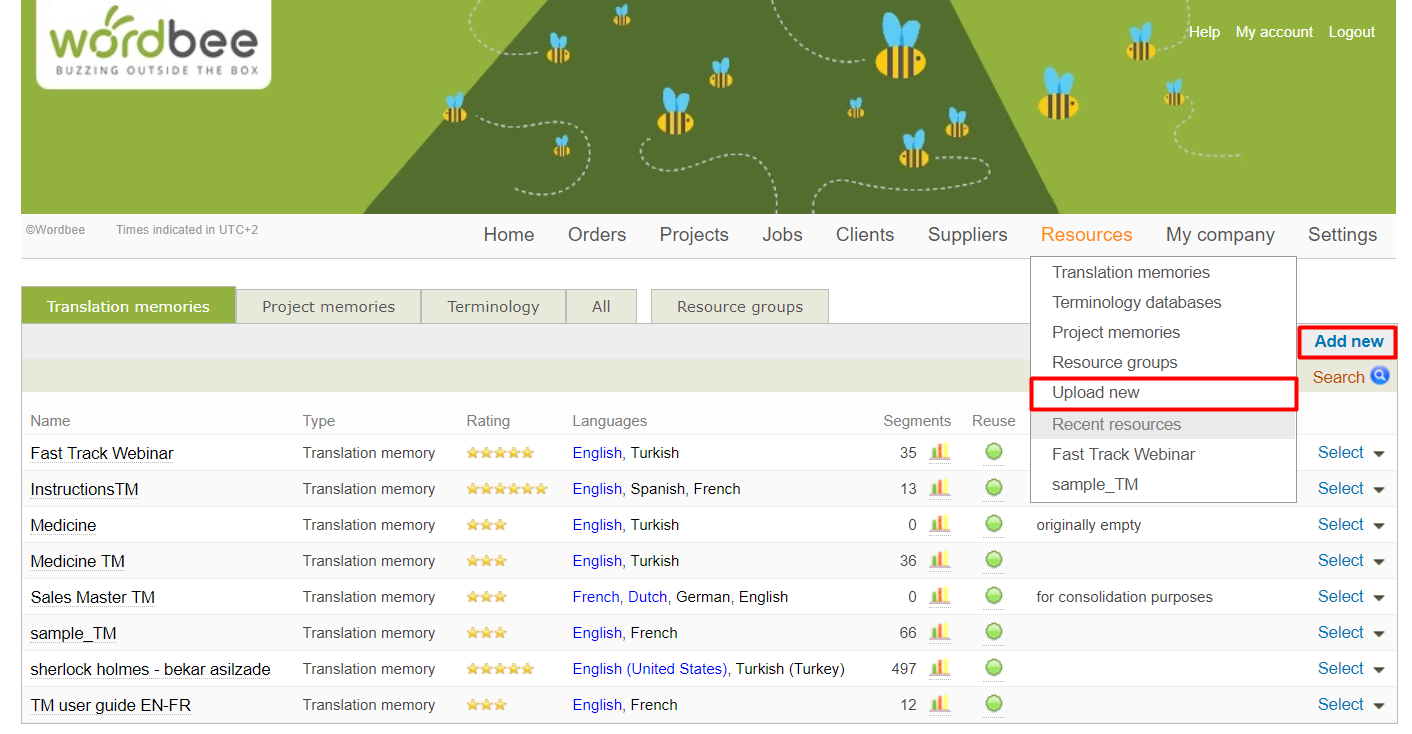Click green reuse status for TM user guide EN-FR
The width and height of the screenshot is (1412, 734).
[993, 704]
